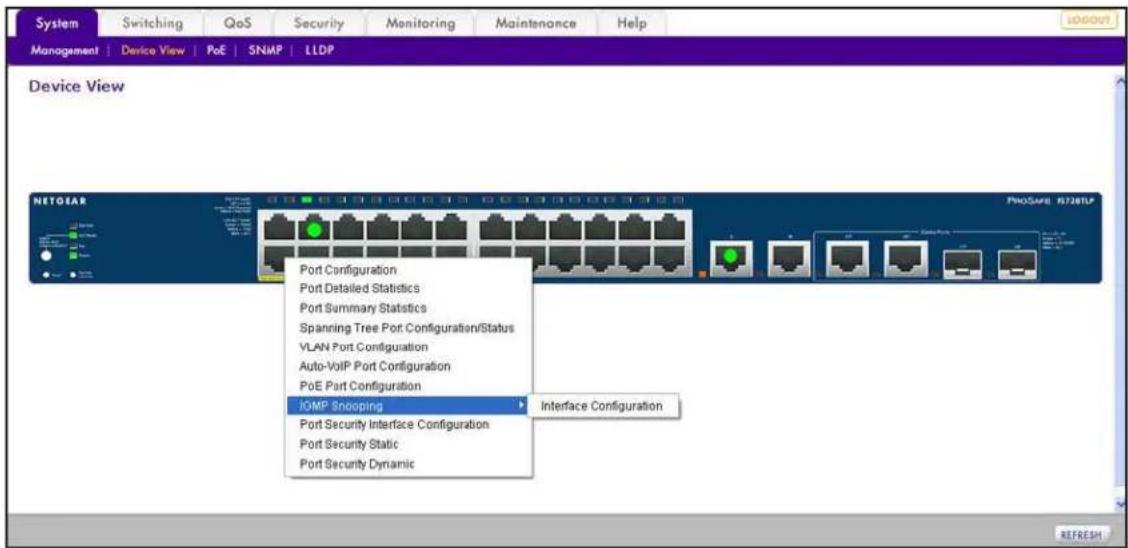Viewport: 1128px width, 548px height.
Task: Select the Device View submenu link
Action: (153, 51)
